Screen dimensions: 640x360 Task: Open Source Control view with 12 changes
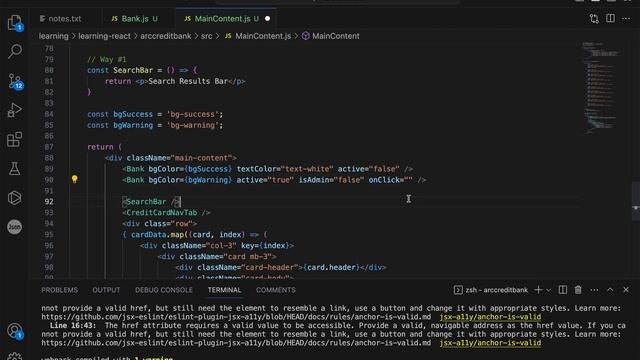(x=15, y=81)
